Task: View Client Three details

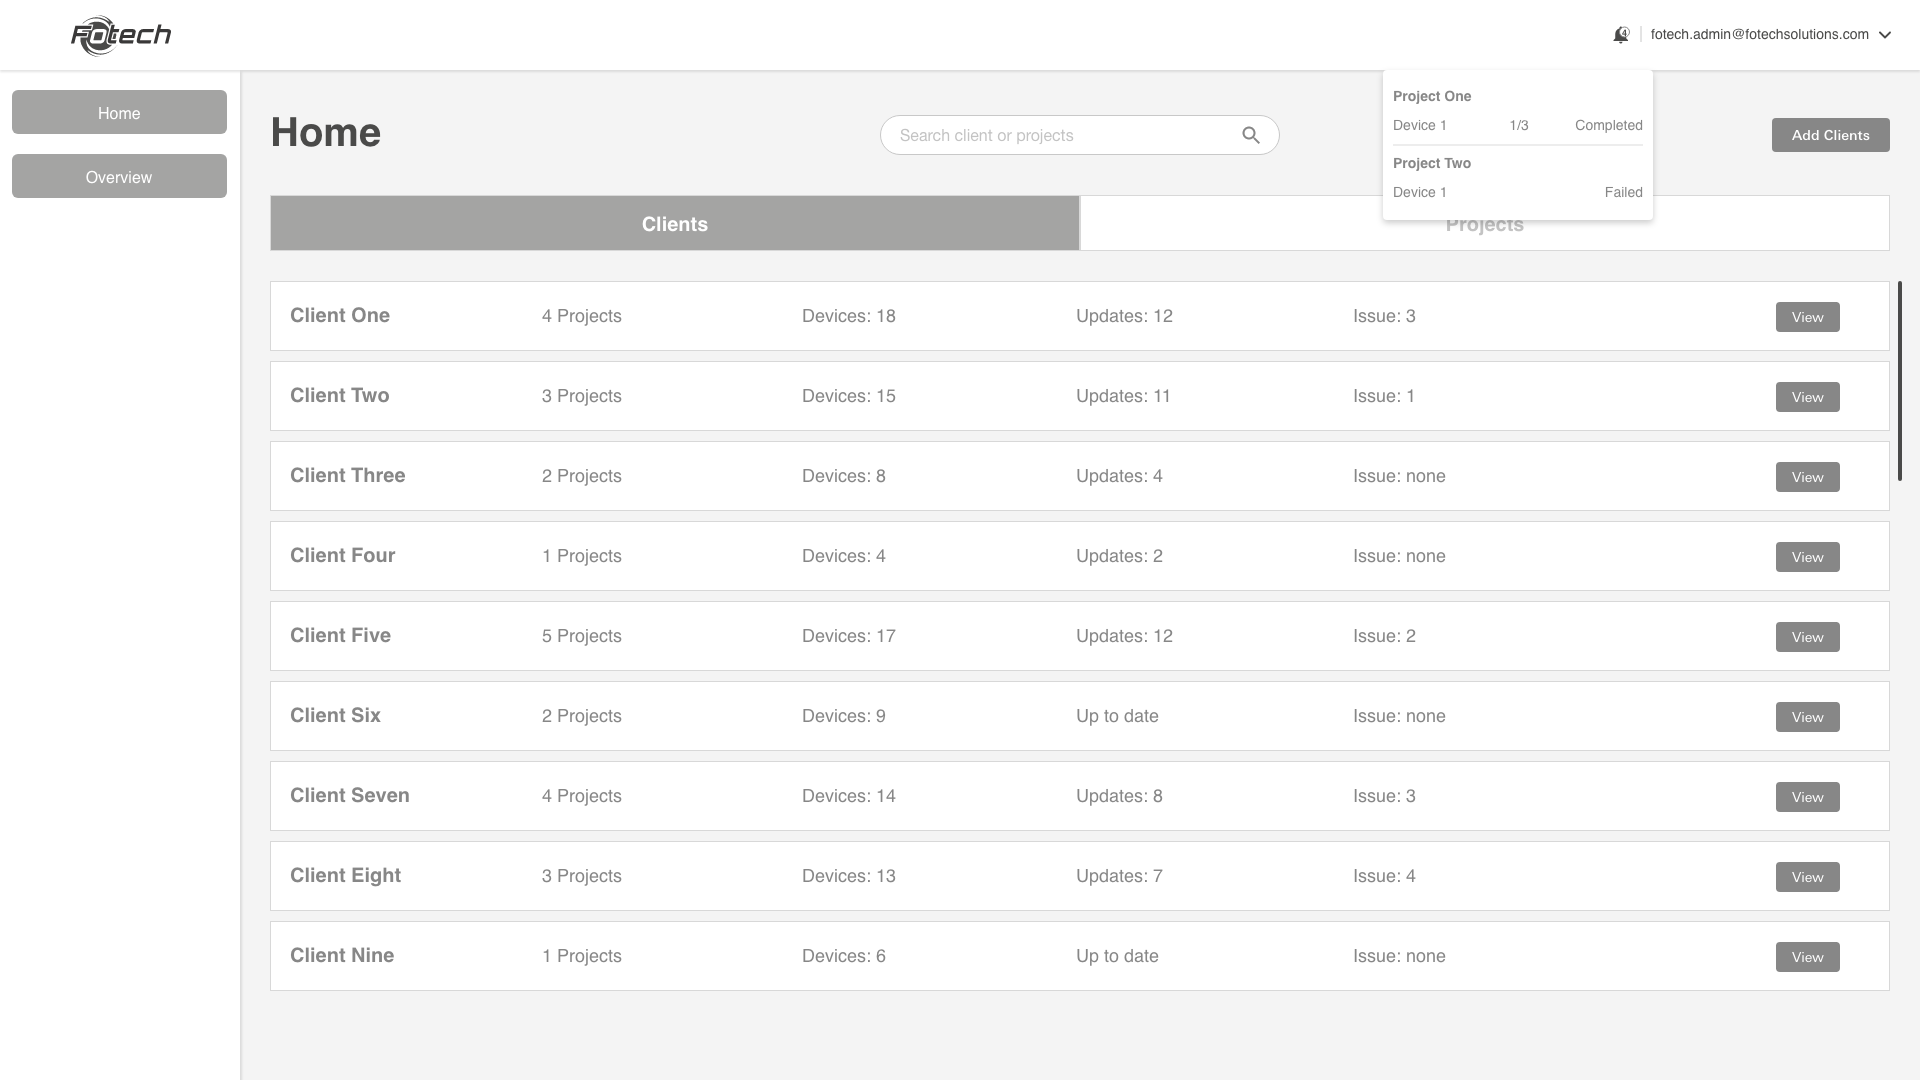Action: pyautogui.click(x=1807, y=477)
